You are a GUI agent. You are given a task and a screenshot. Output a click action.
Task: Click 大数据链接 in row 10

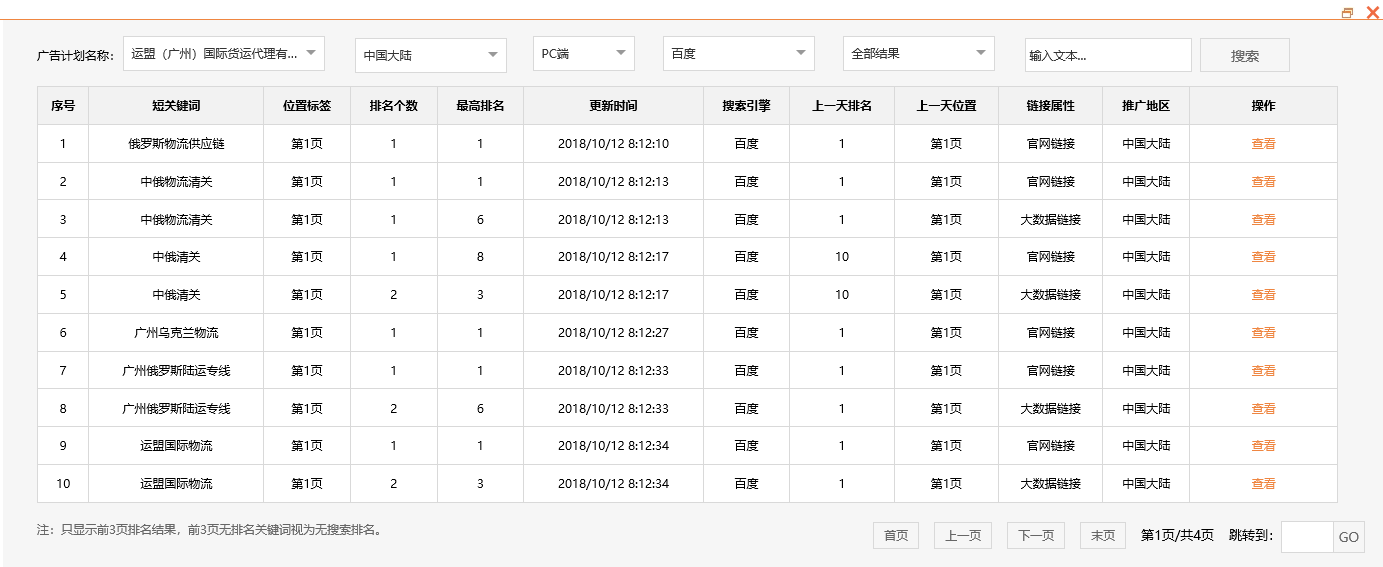1050,484
